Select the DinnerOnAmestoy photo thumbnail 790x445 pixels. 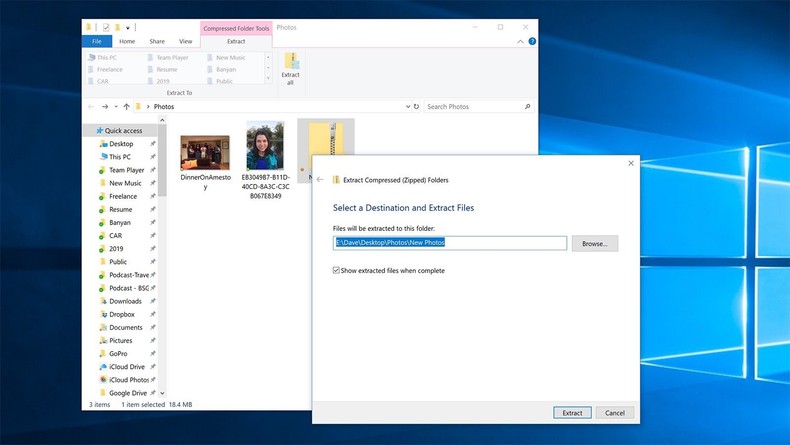[x=205, y=153]
